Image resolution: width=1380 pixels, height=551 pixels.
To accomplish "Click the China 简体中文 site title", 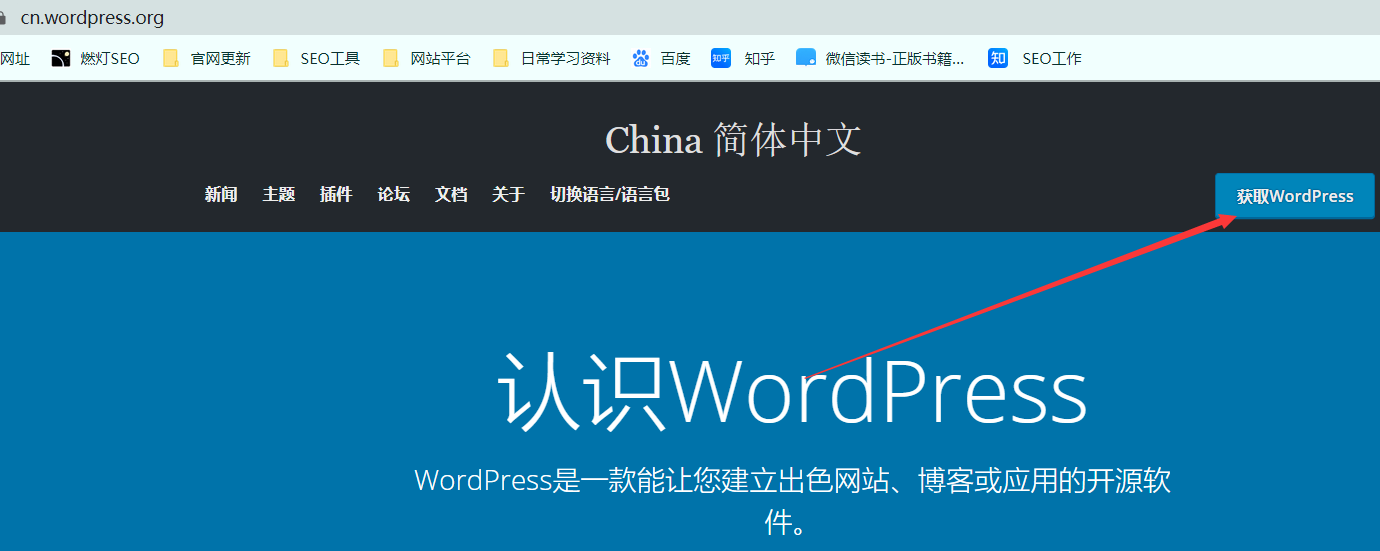I will pos(733,140).
